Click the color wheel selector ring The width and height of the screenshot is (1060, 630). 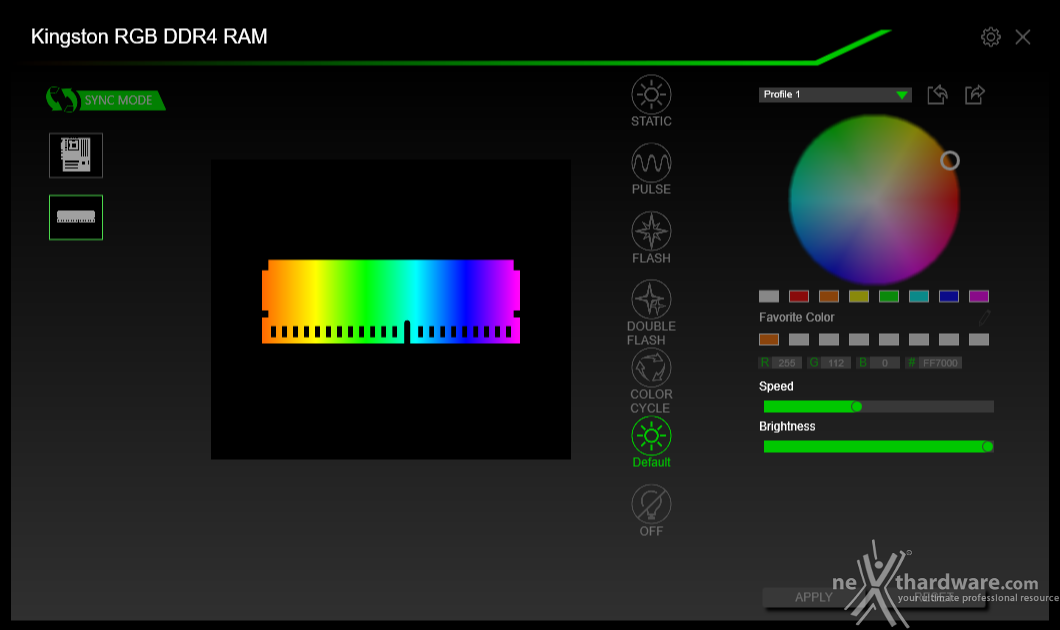point(950,160)
